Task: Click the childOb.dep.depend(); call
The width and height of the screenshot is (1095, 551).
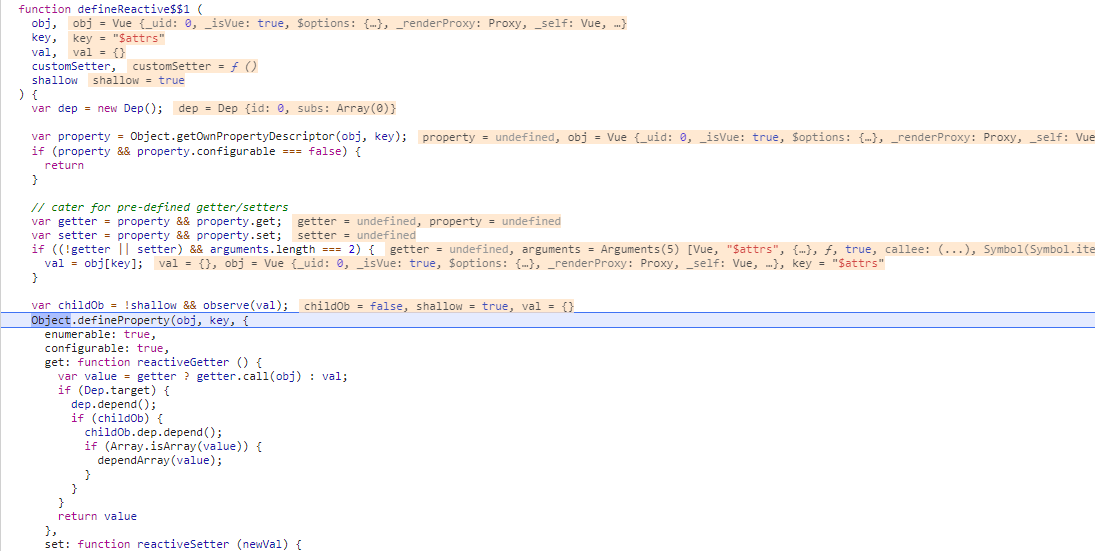Action: 153,432
